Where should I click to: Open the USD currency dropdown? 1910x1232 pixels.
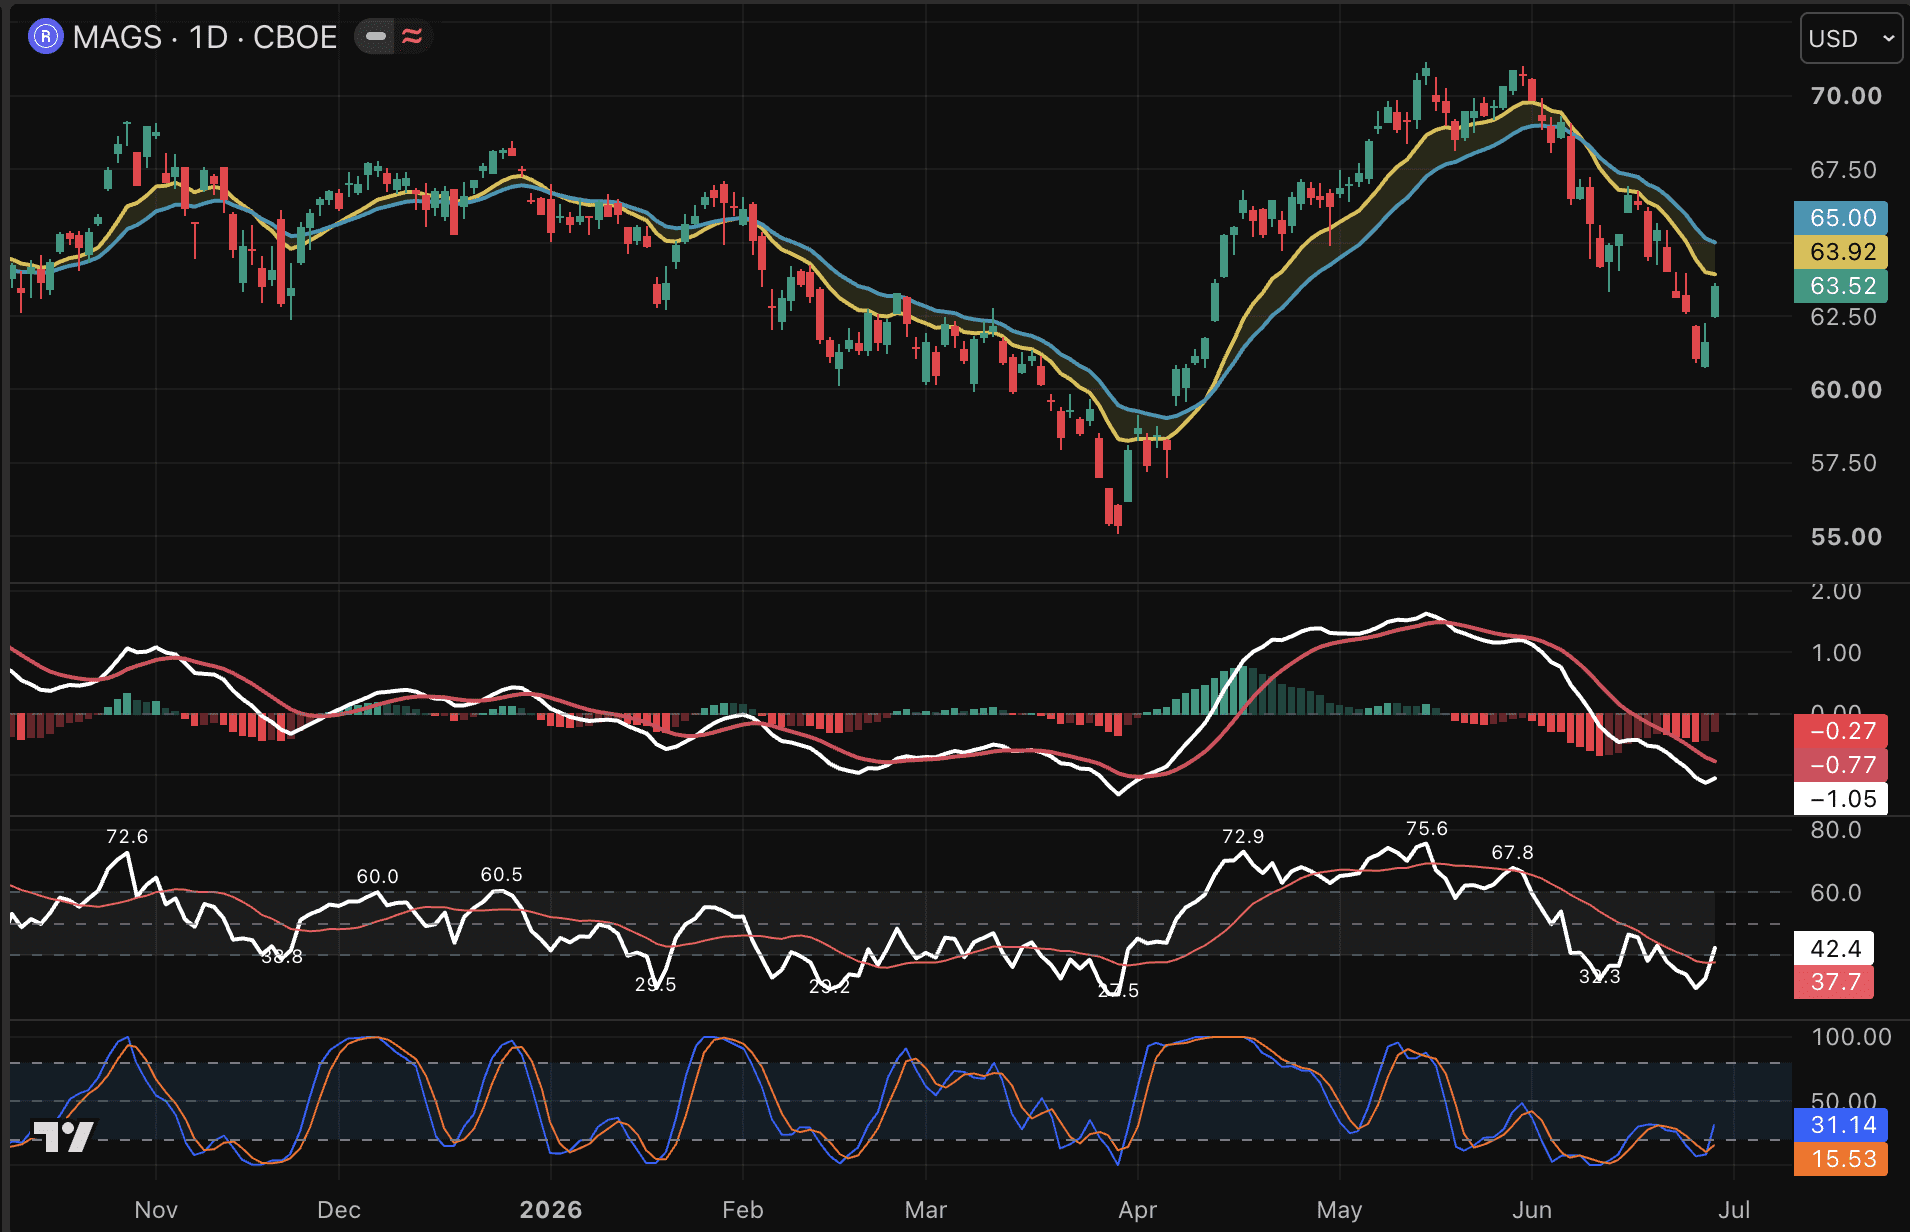pyautogui.click(x=1851, y=38)
